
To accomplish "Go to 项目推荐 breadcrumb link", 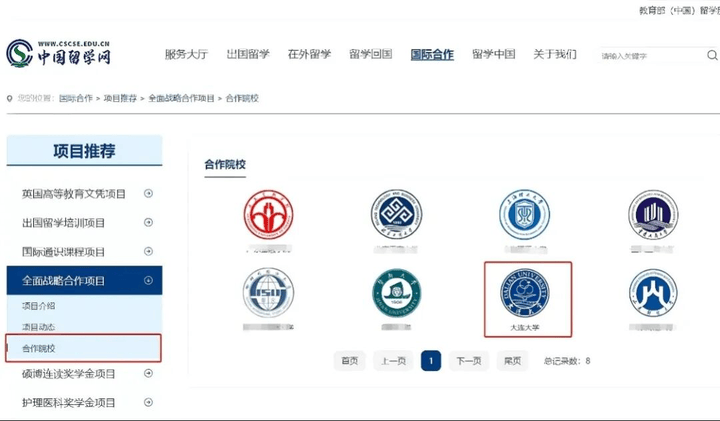I will (x=120, y=98).
